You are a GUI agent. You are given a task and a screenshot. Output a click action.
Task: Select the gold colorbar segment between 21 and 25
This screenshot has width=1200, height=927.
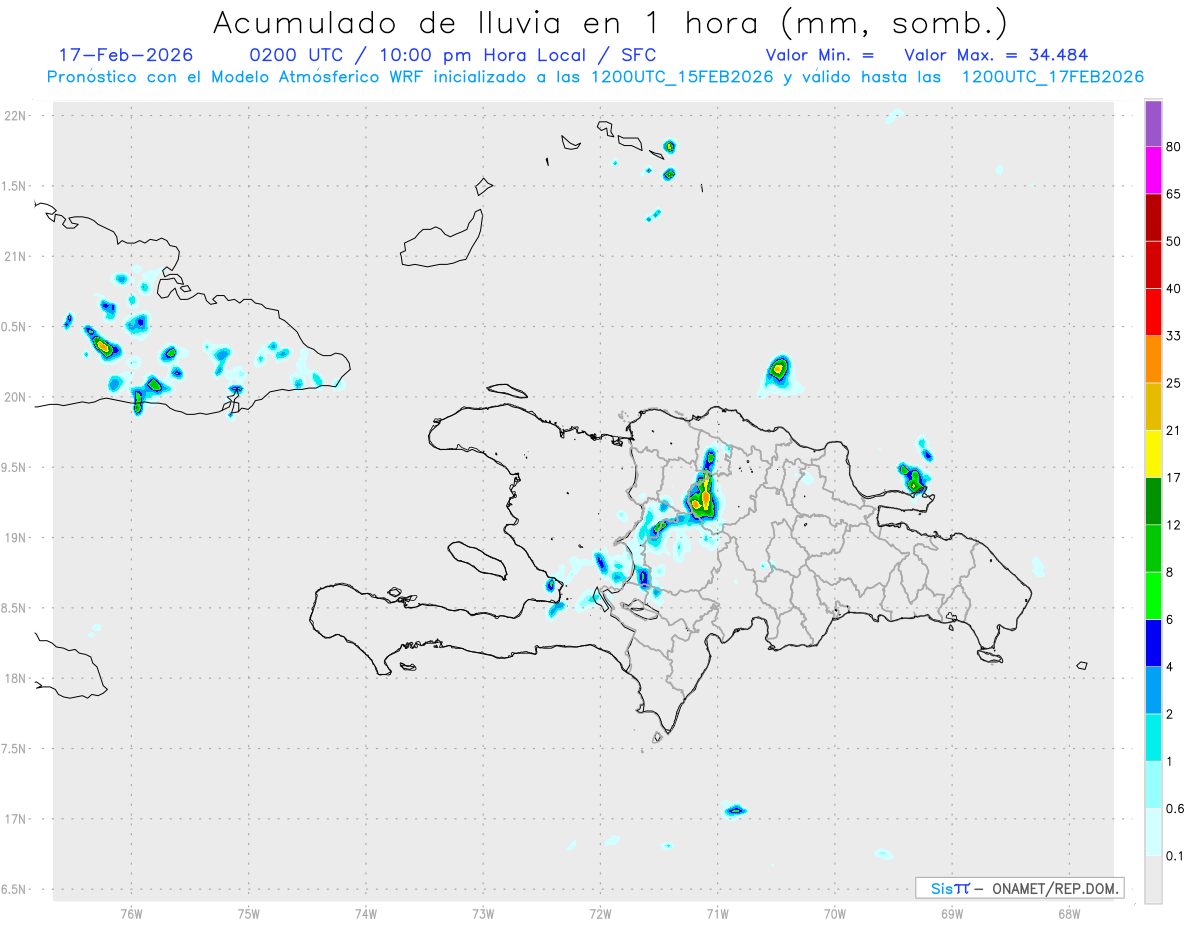coord(1153,406)
